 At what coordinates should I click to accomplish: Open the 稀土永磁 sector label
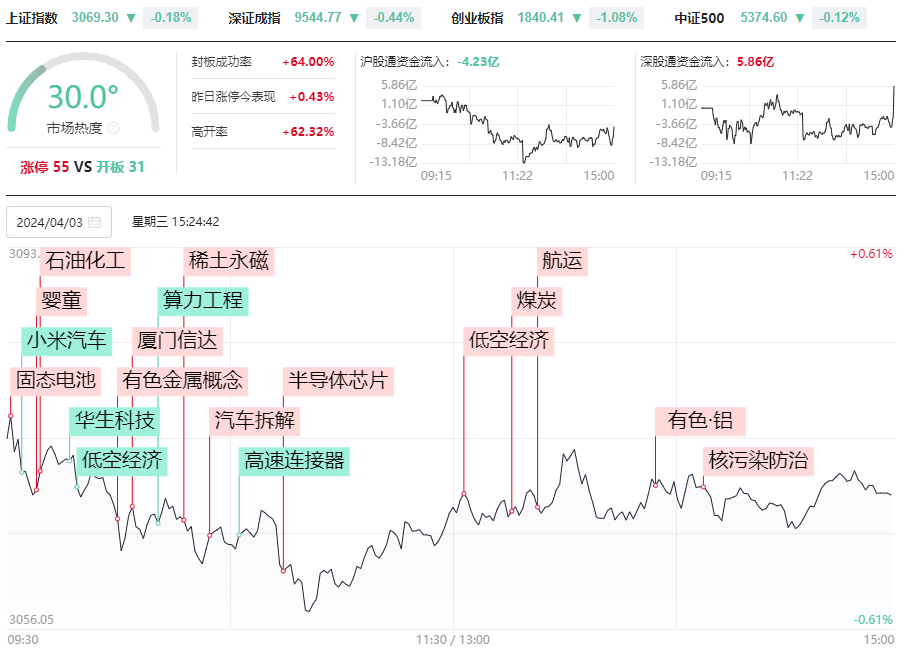tap(229, 261)
